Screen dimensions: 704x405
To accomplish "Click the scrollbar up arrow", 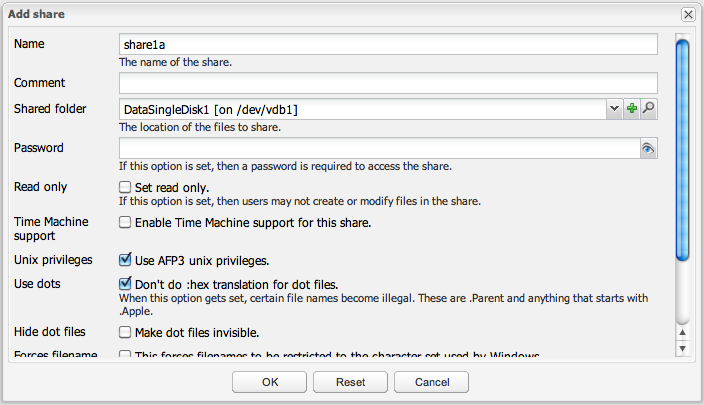I will 683,334.
